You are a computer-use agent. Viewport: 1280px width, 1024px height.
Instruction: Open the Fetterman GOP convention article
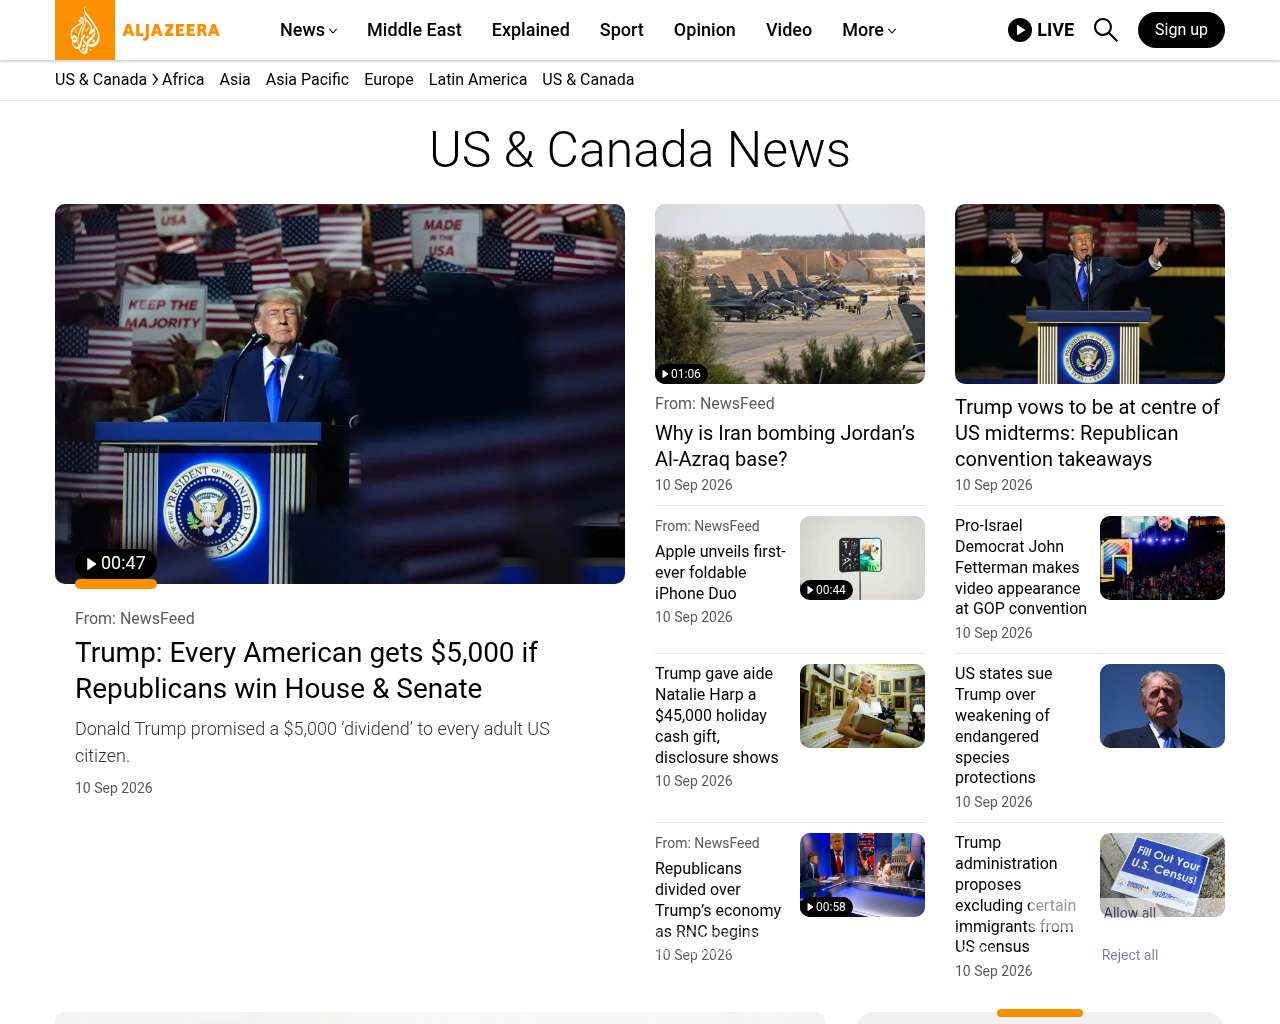click(x=1021, y=567)
